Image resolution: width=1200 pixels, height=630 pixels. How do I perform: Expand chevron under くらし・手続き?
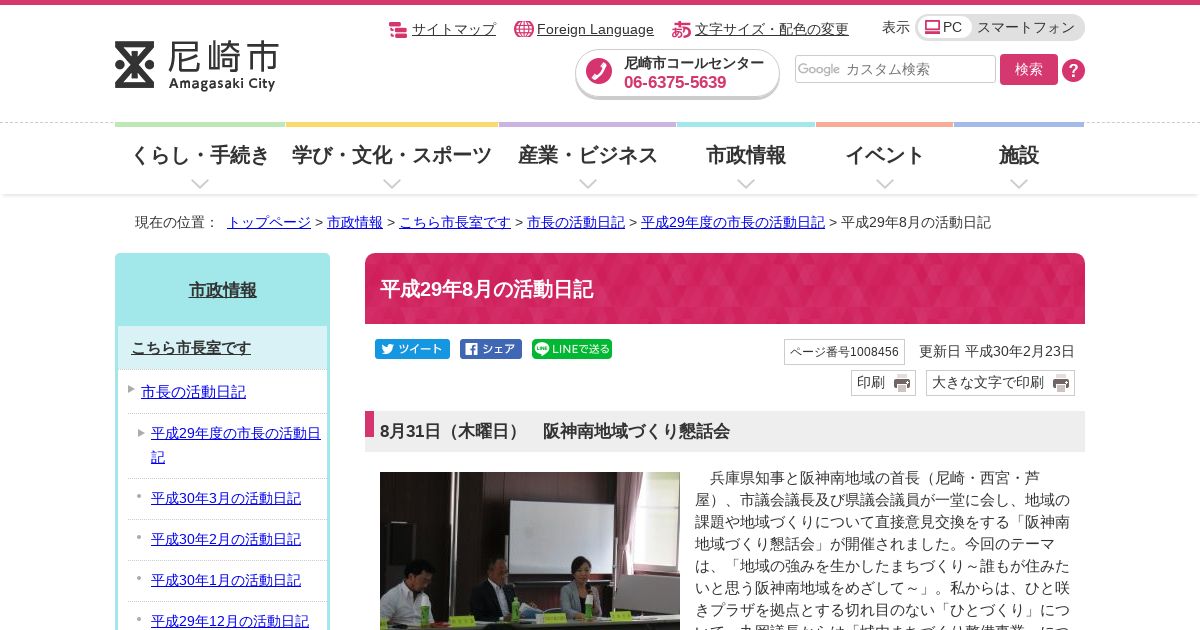pyautogui.click(x=200, y=184)
